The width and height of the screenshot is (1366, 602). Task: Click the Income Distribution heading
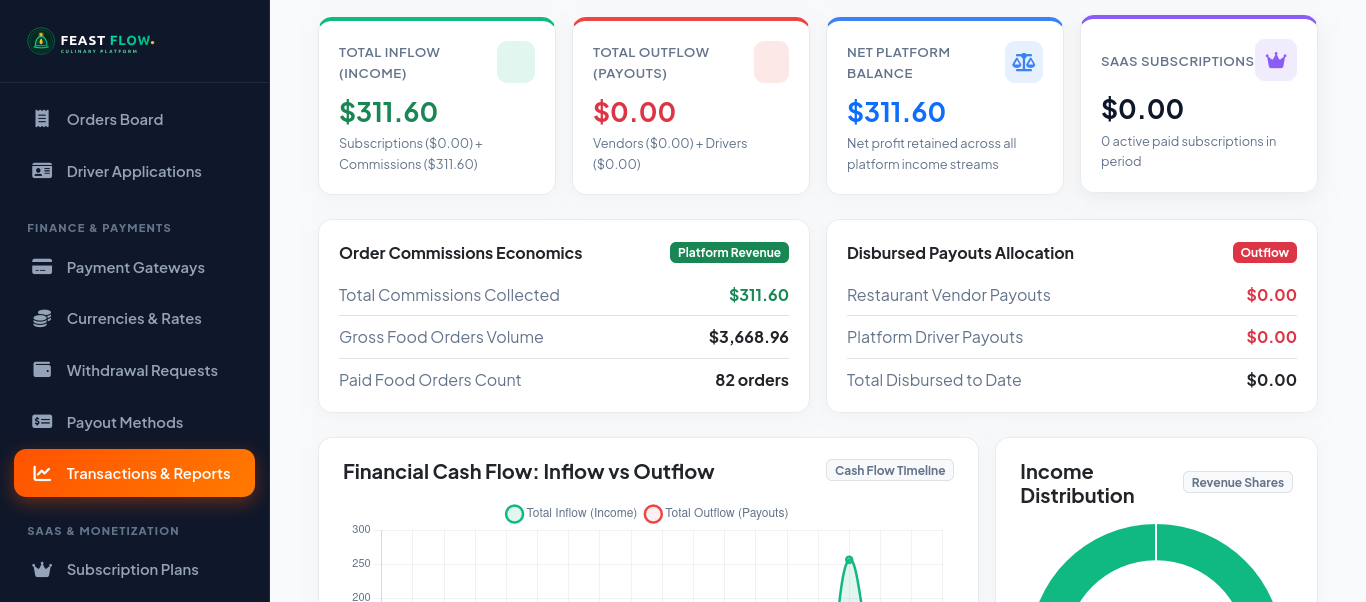click(x=1077, y=484)
